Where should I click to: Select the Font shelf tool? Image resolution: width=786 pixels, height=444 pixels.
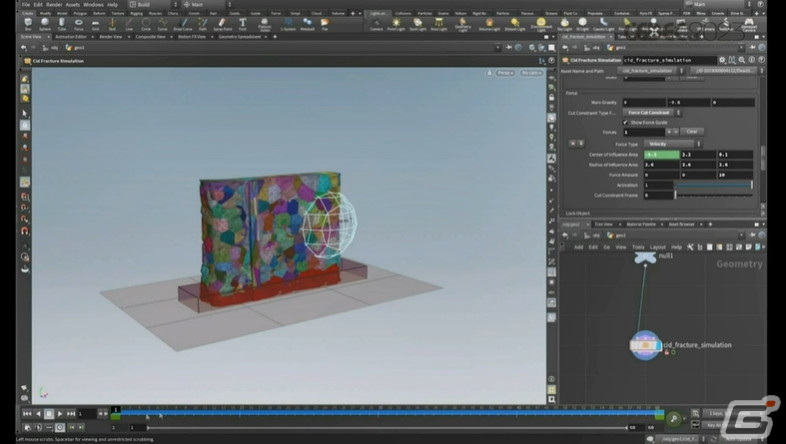click(x=243, y=24)
